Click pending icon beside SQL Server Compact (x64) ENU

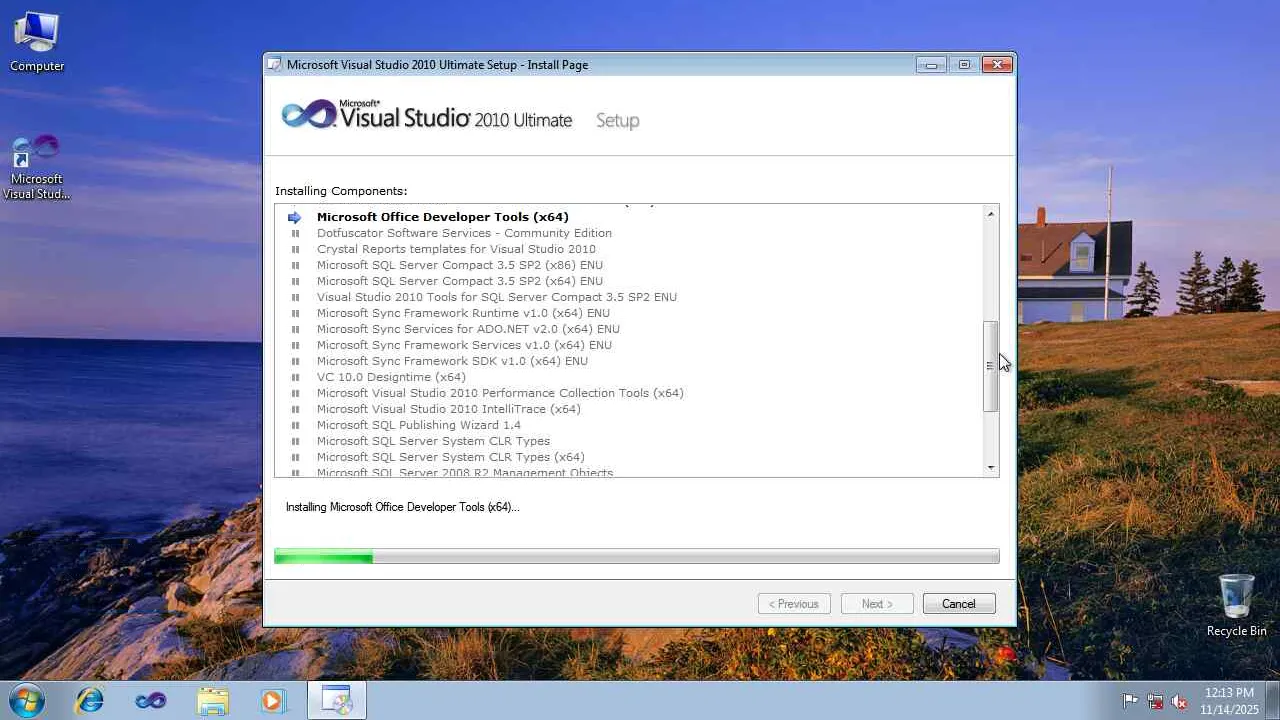pos(295,281)
